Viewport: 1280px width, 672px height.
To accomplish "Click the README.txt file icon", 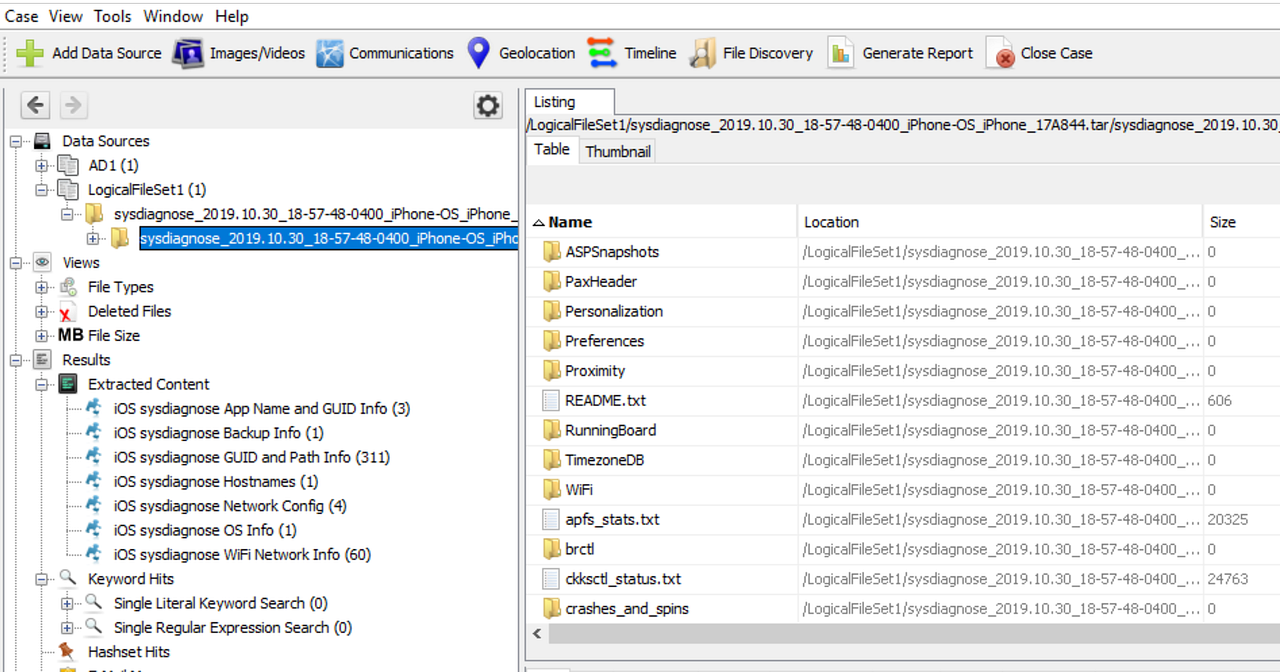I will [551, 400].
